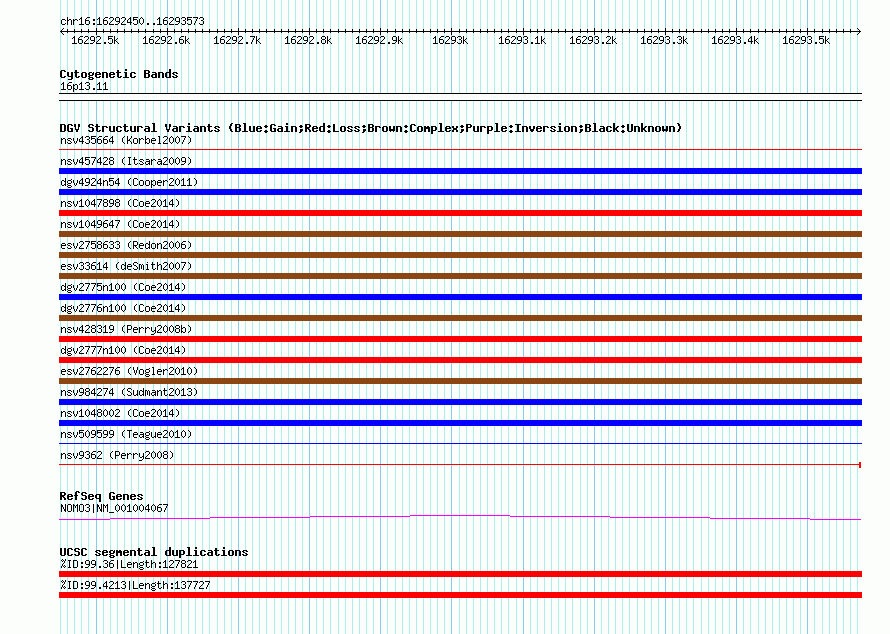Image resolution: width=890 pixels, height=634 pixels.
Task: Click the 16293.3k ruler label
Action: click(664, 40)
